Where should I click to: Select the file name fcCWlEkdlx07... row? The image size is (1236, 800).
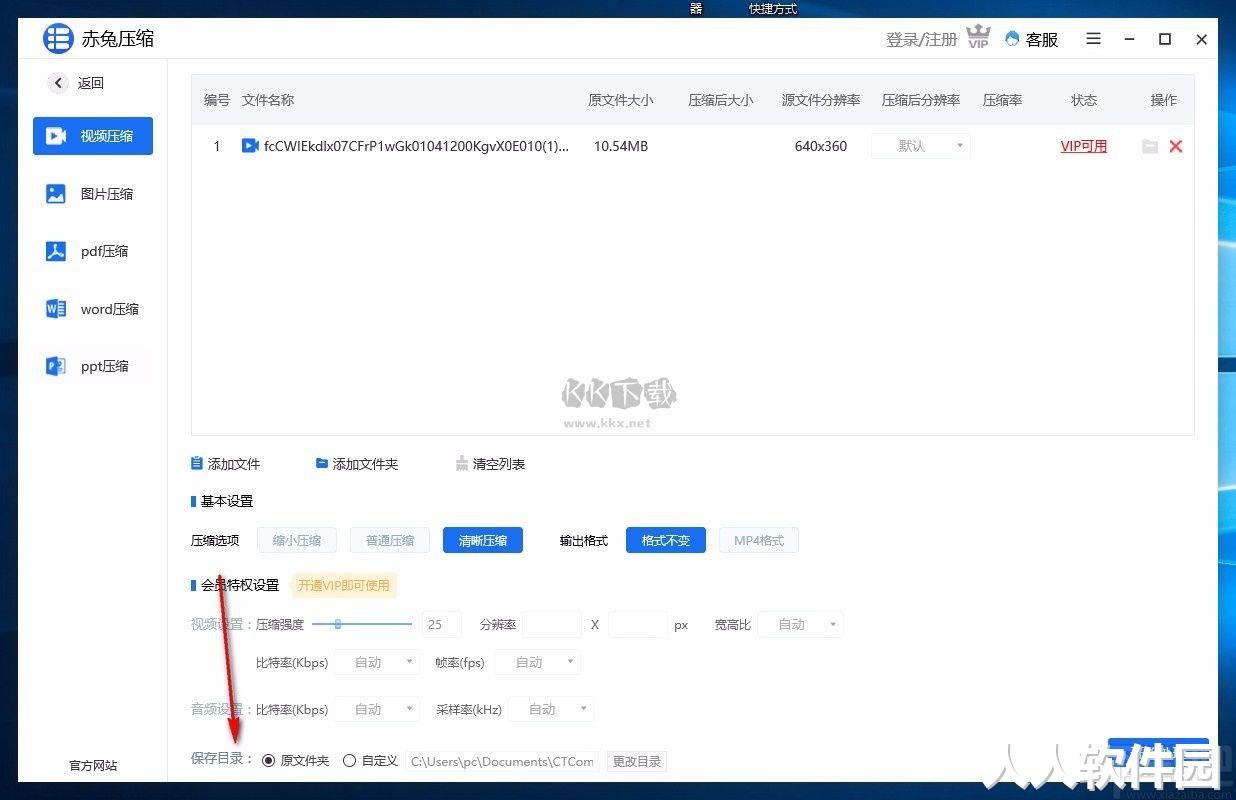[416, 146]
